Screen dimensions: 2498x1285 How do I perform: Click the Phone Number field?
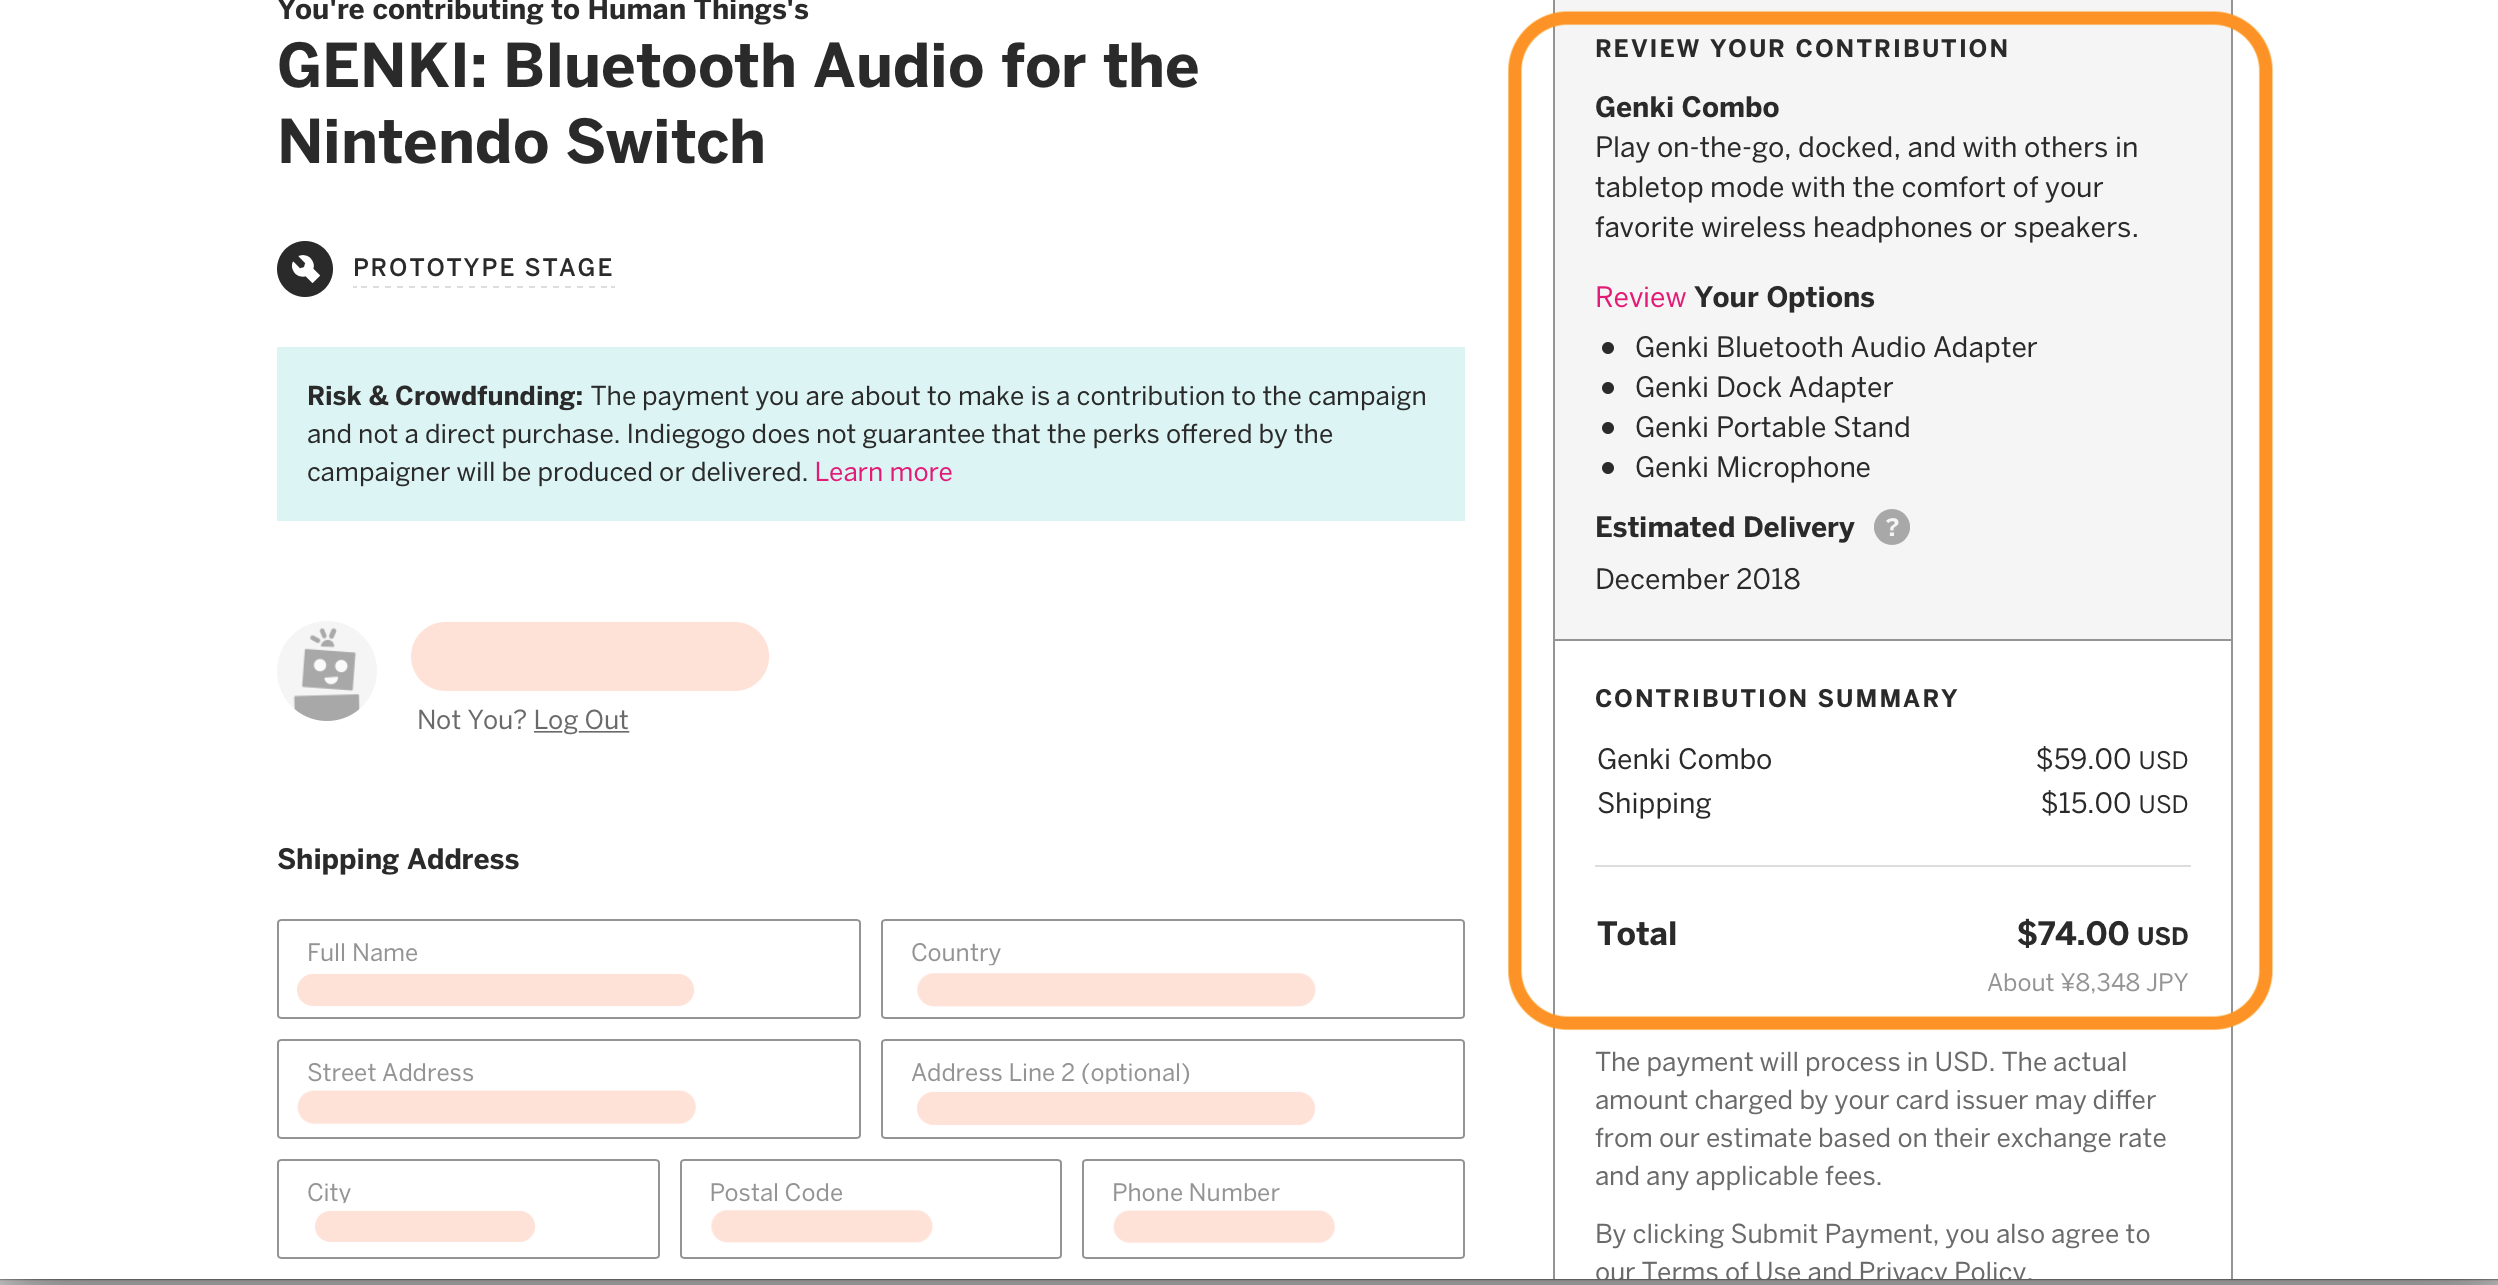[1272, 1209]
